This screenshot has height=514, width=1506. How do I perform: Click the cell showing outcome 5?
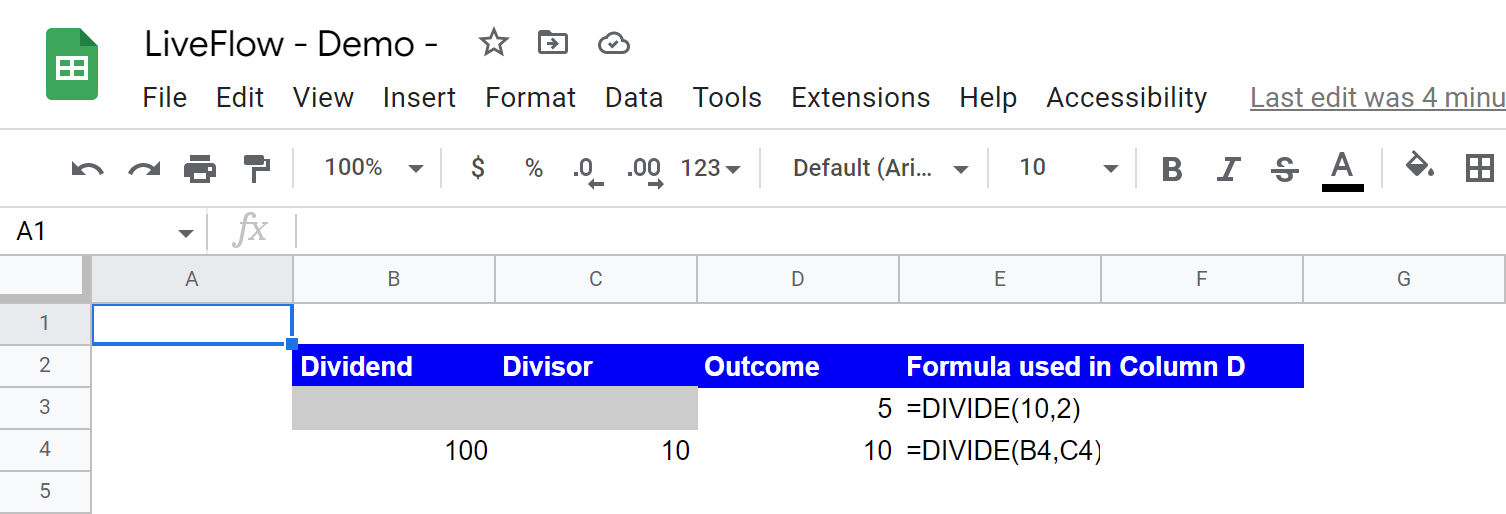click(798, 408)
